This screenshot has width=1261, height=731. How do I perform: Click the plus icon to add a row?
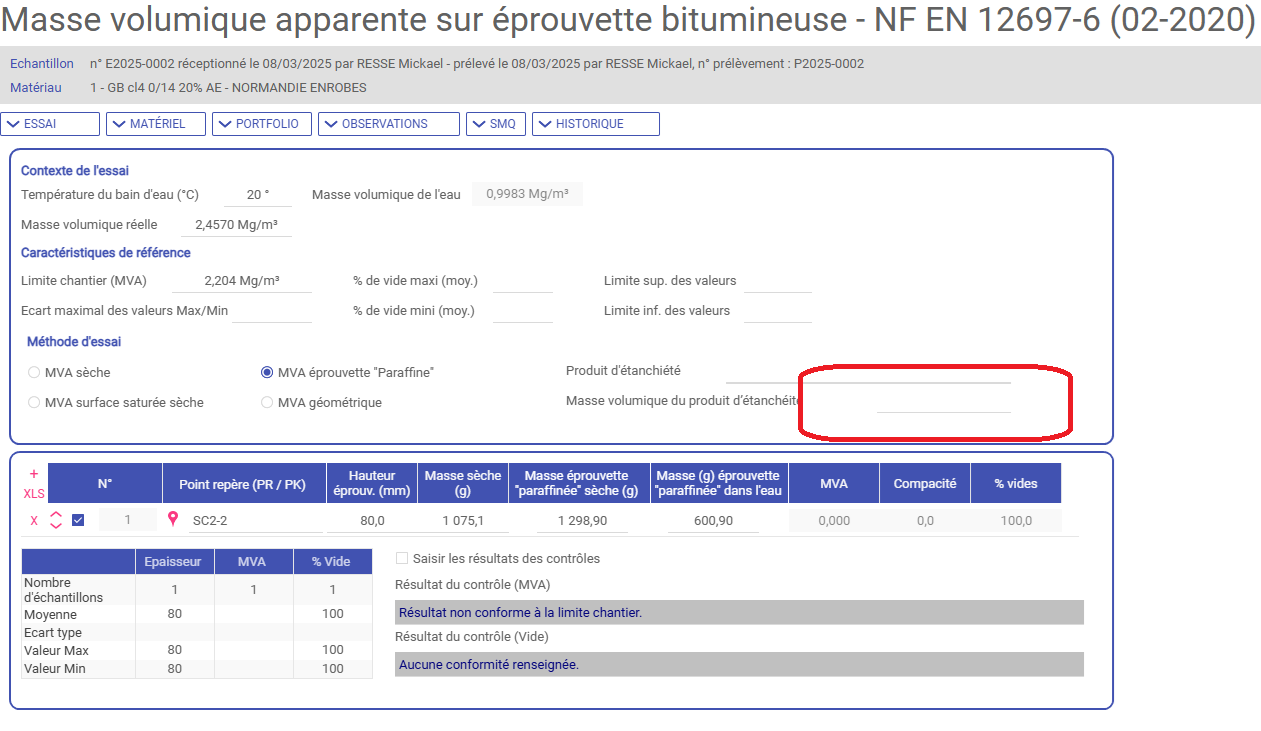point(33,474)
